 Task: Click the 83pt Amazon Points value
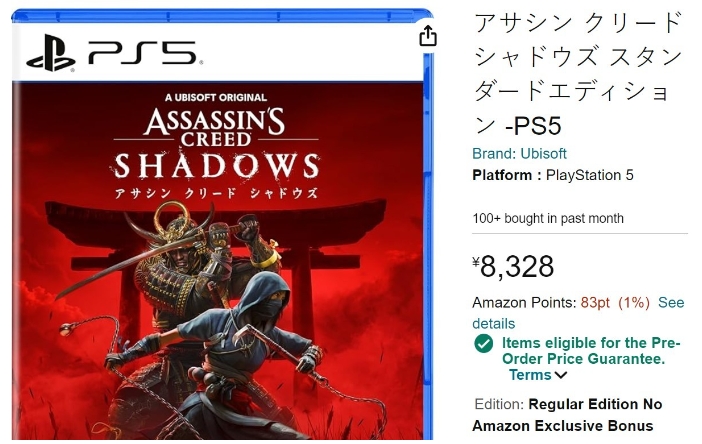click(x=595, y=303)
